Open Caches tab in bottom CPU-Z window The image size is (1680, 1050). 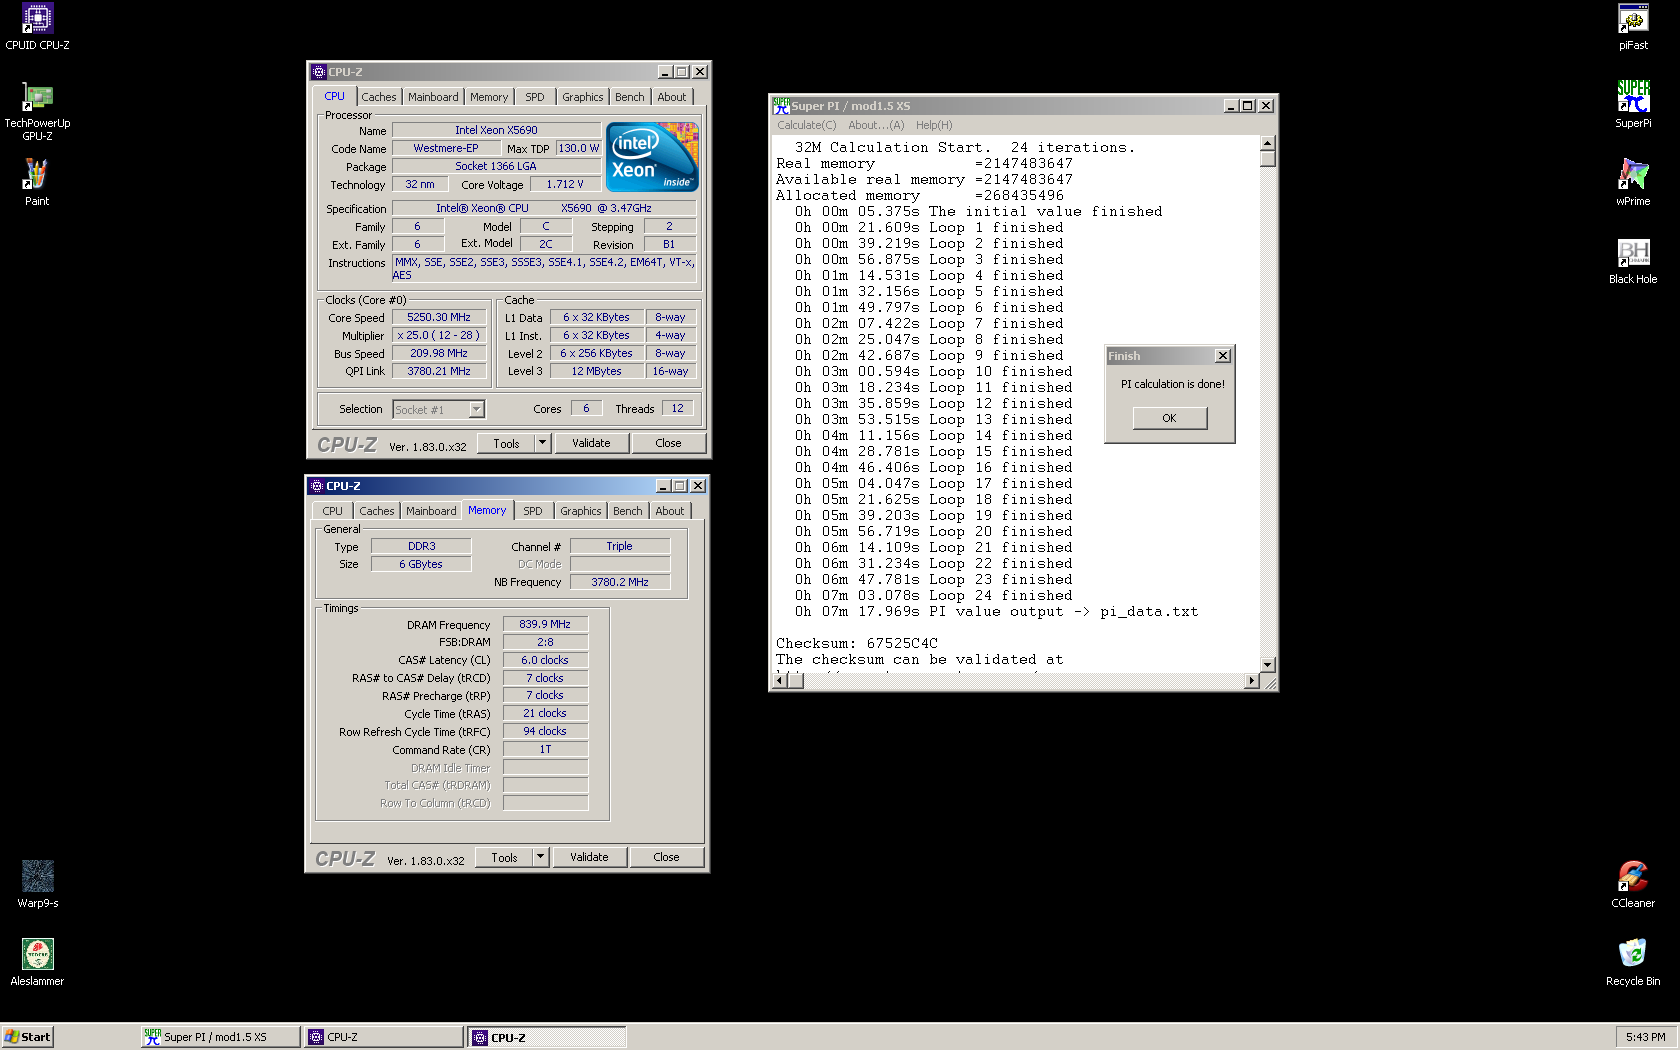(377, 511)
